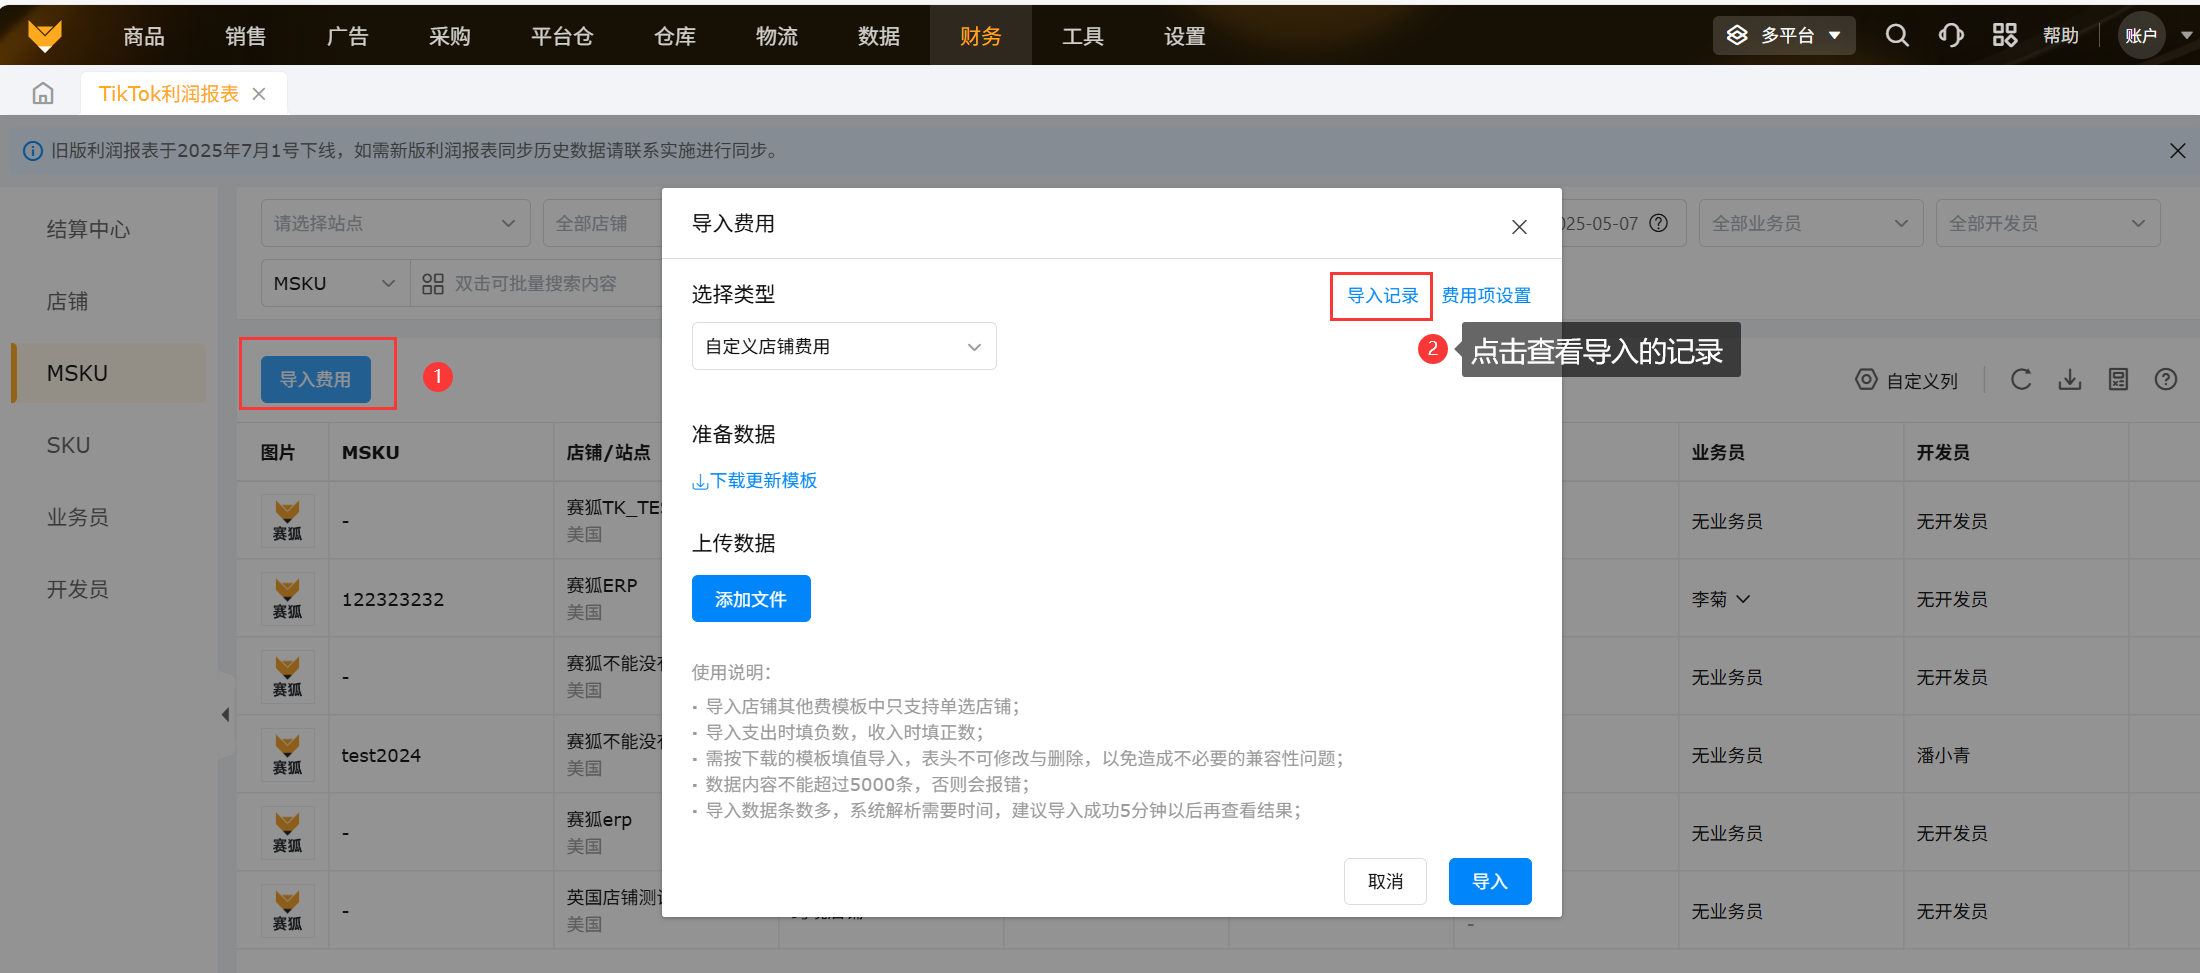
Task: Open the 多平台 platform dropdown
Action: (x=1784, y=36)
